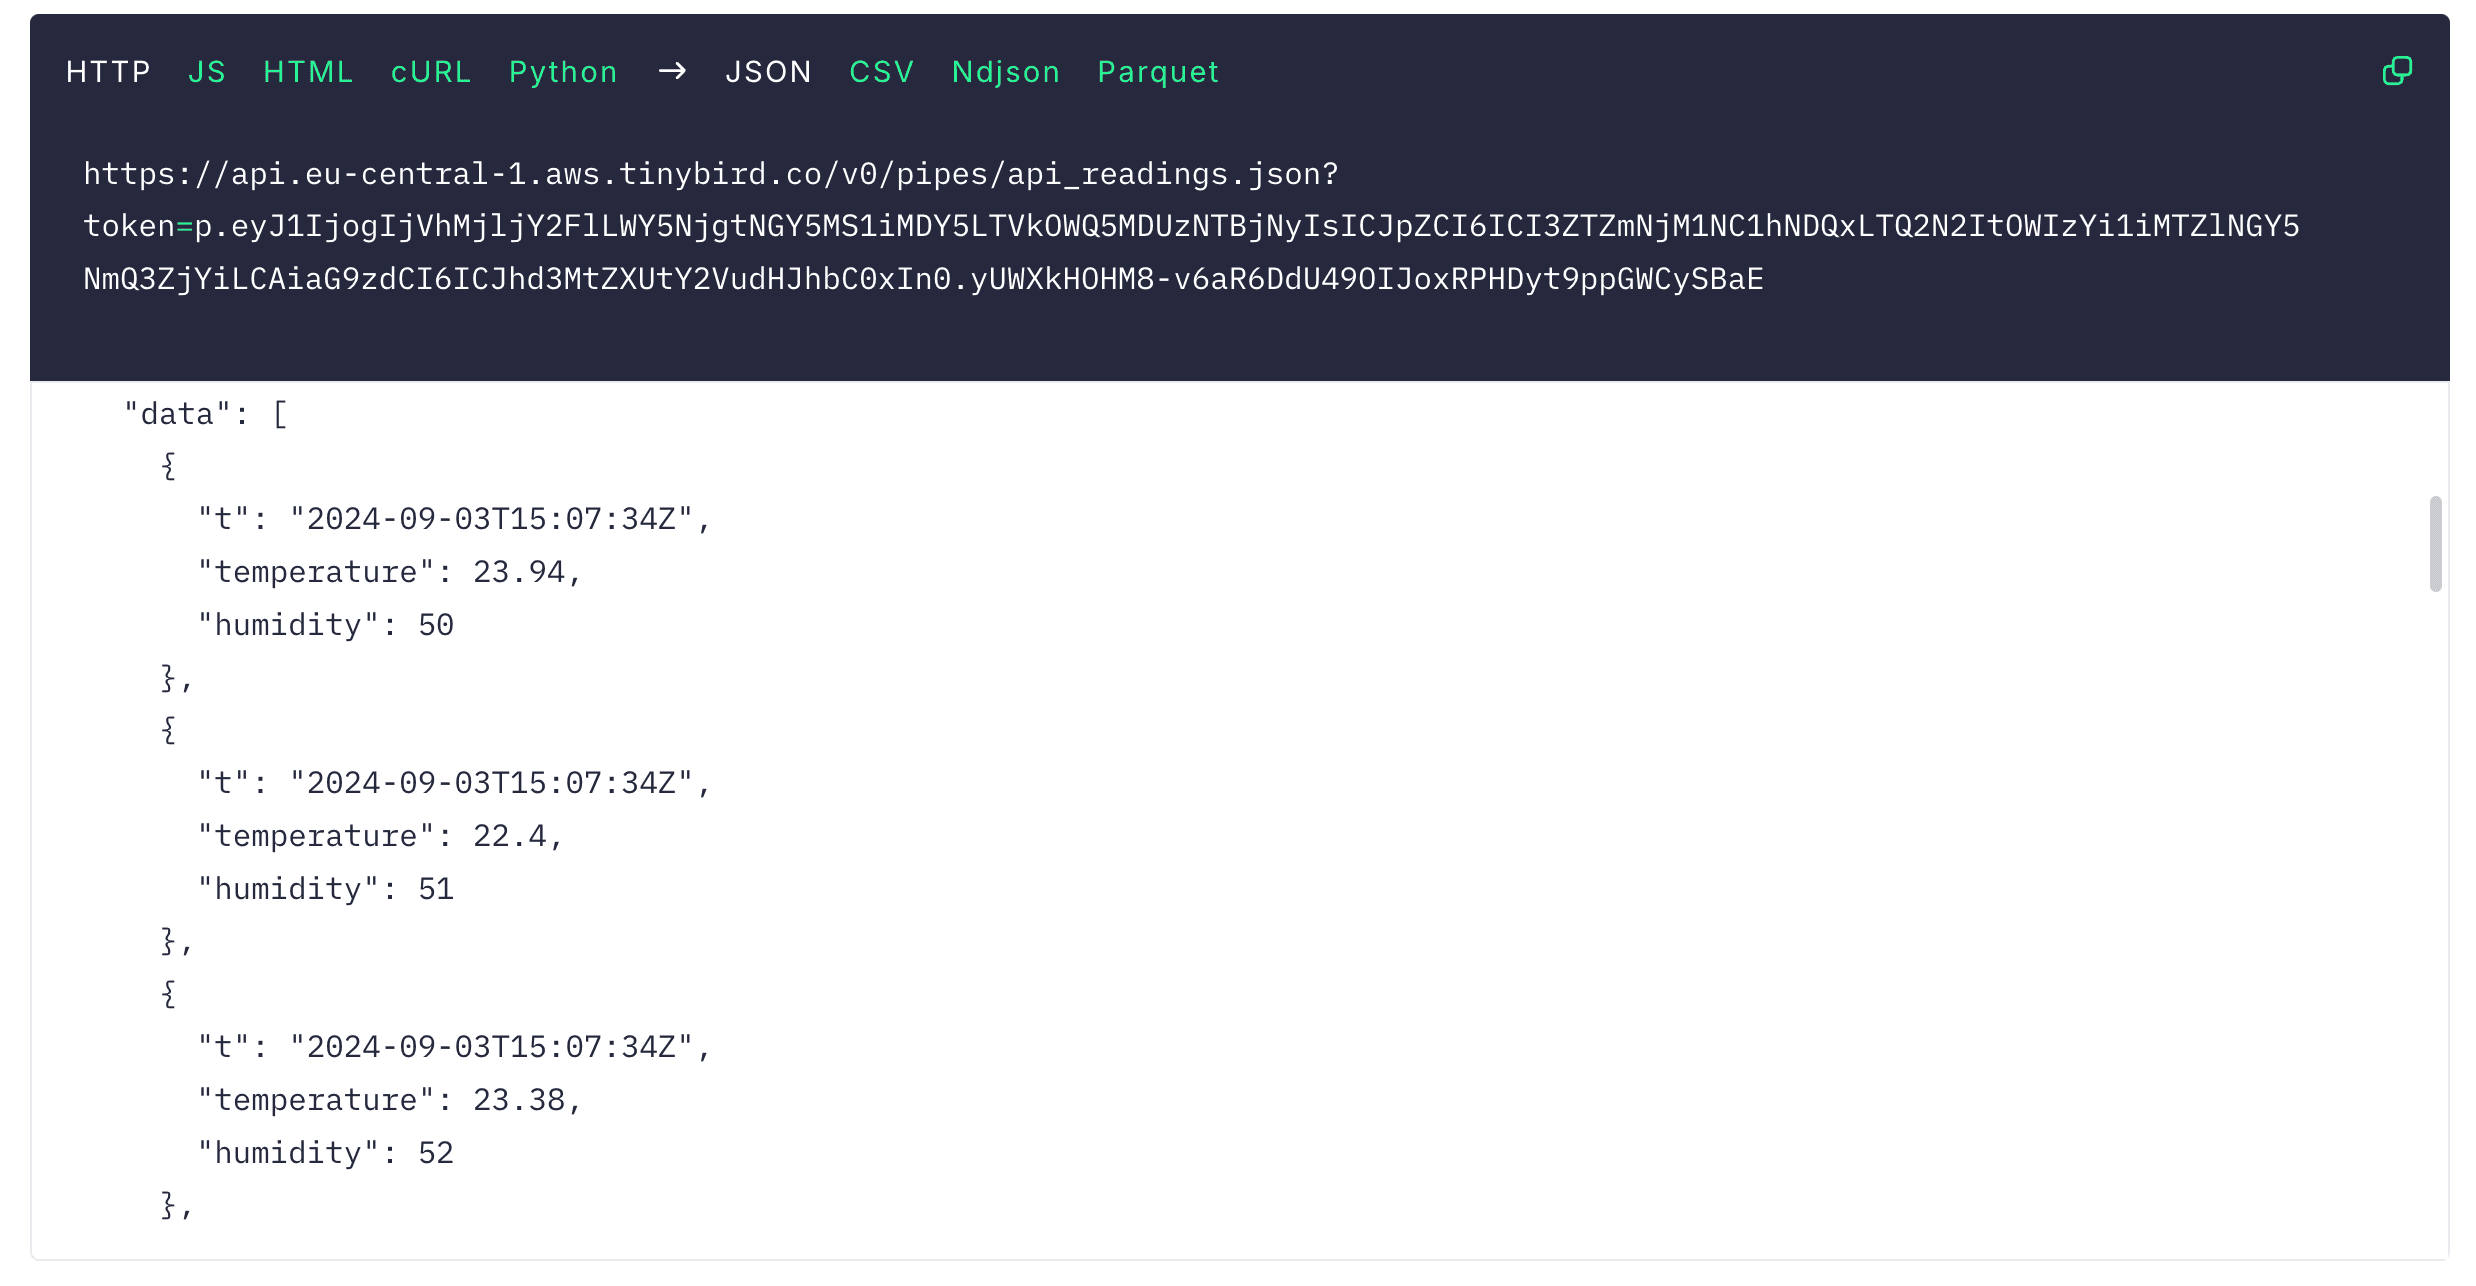Screen dimensions: 2476x1286
Task: Click the temperature value 23.38
Action: tap(518, 1100)
